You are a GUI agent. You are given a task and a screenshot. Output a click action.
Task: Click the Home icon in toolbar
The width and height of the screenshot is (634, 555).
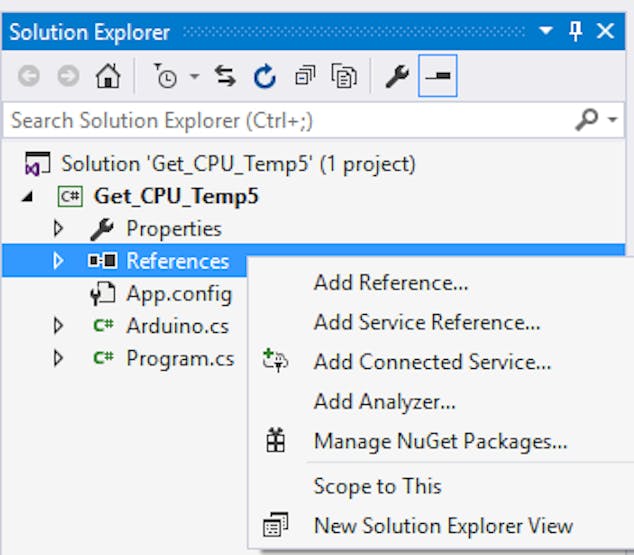[108, 77]
